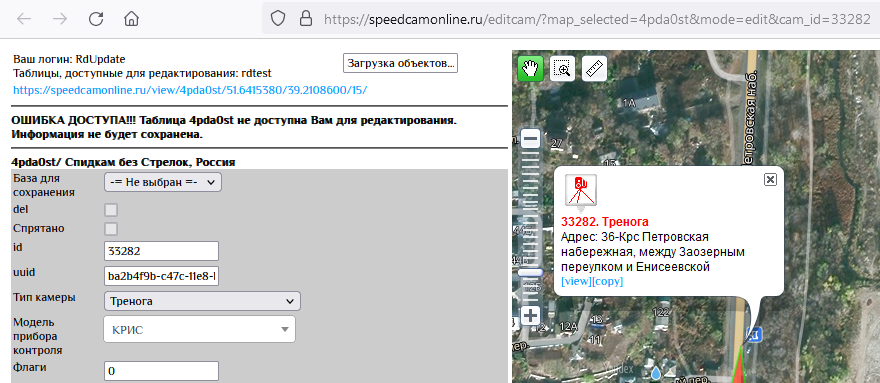Click the [view] link in balloon

[576, 281]
